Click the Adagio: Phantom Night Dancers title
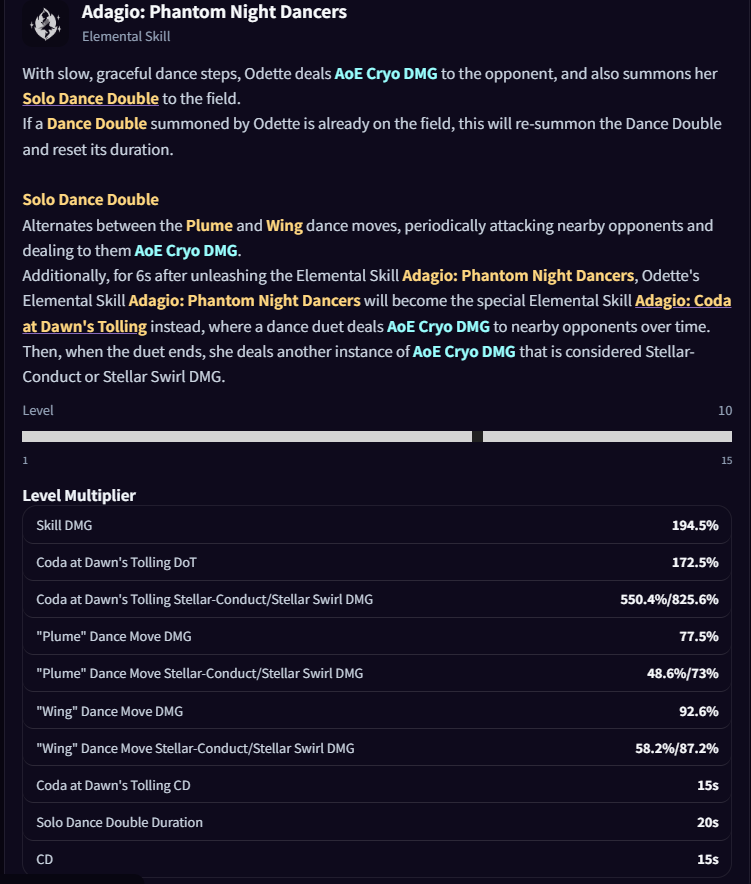The width and height of the screenshot is (751, 884). (214, 12)
